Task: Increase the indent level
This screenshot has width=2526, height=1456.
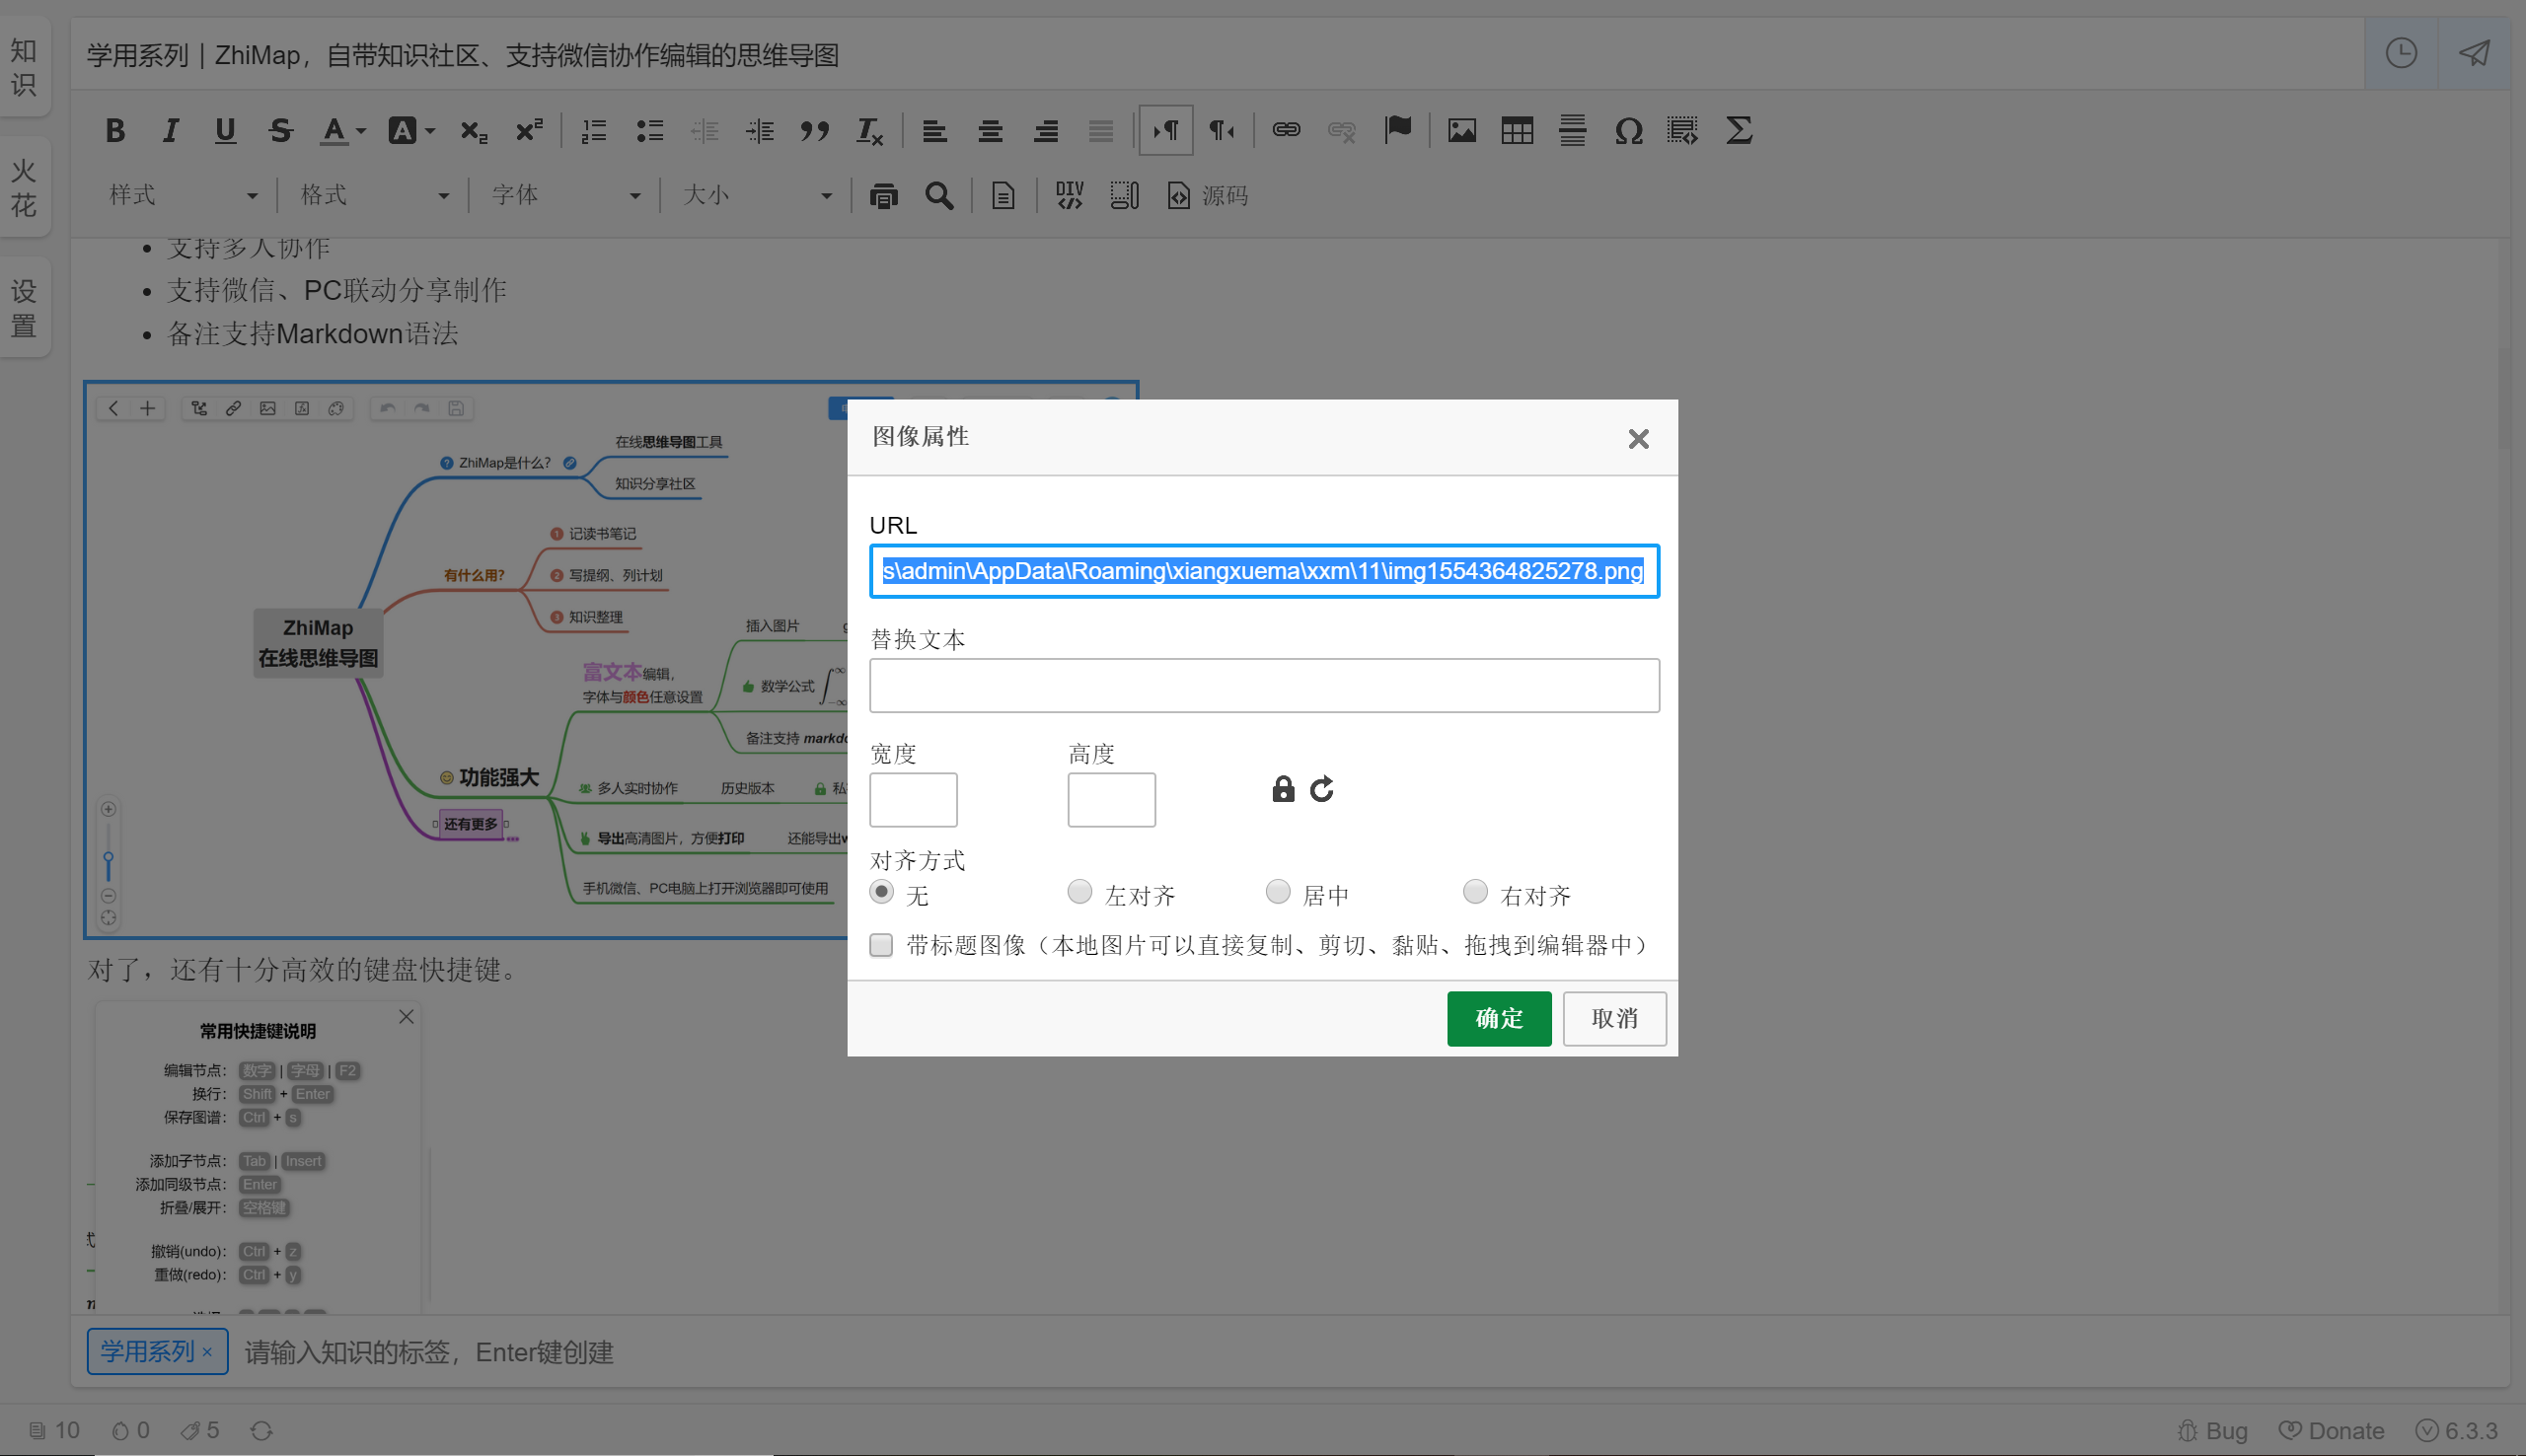Action: [760, 131]
